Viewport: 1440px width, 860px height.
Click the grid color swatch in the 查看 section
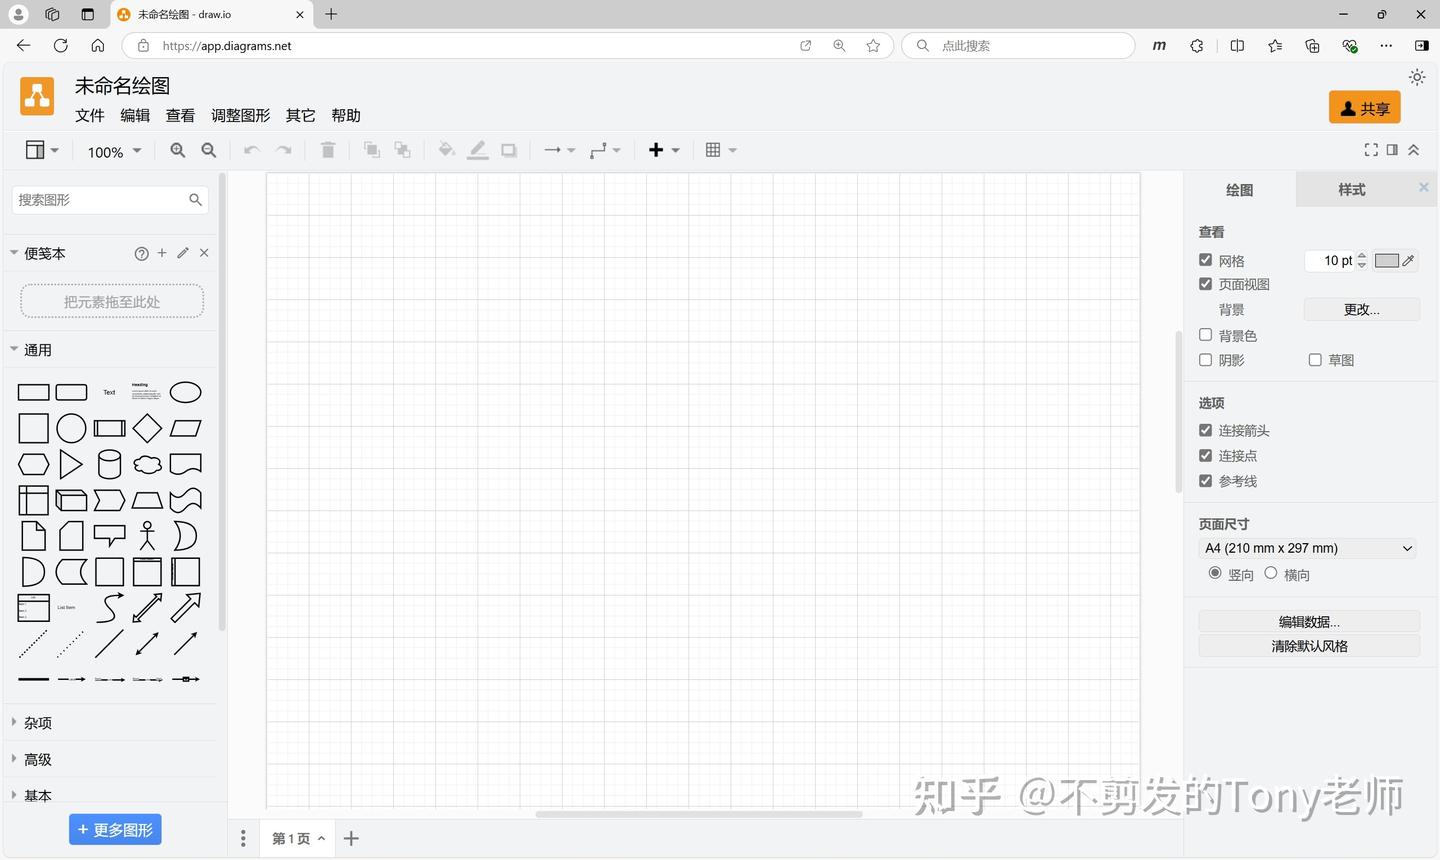(1386, 260)
